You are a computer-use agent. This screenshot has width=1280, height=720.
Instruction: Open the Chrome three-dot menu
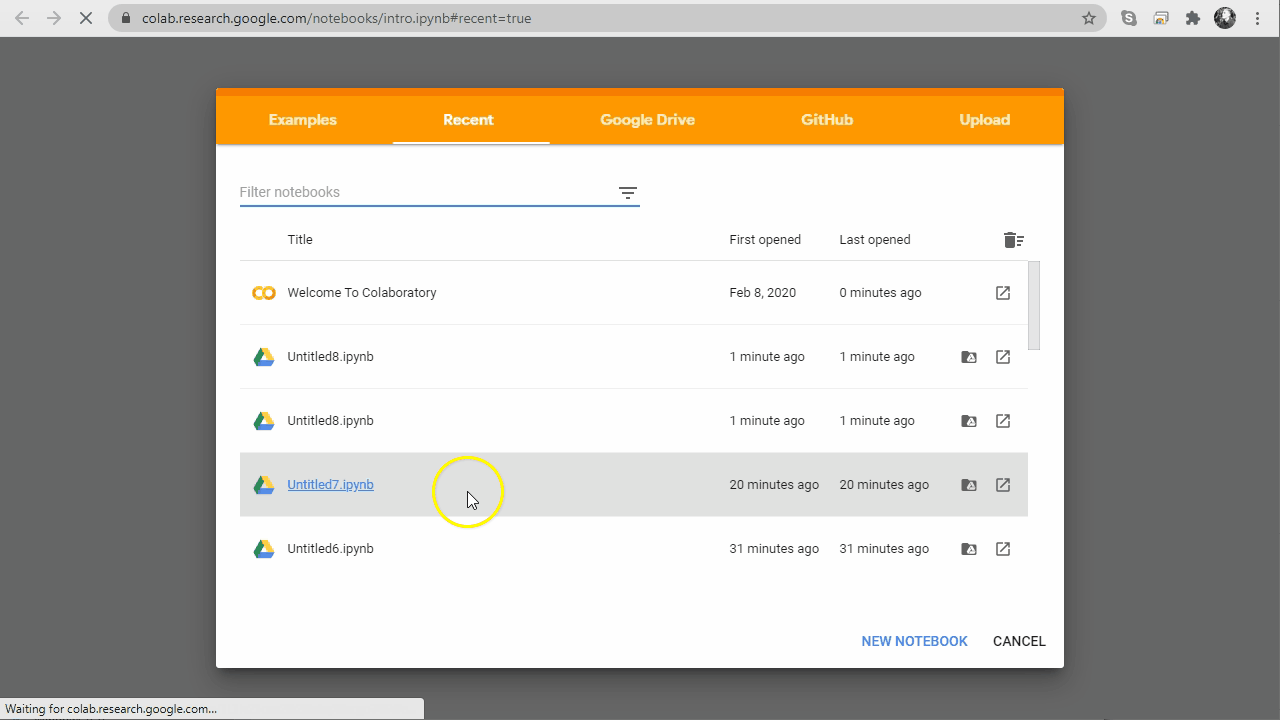tap(1258, 18)
